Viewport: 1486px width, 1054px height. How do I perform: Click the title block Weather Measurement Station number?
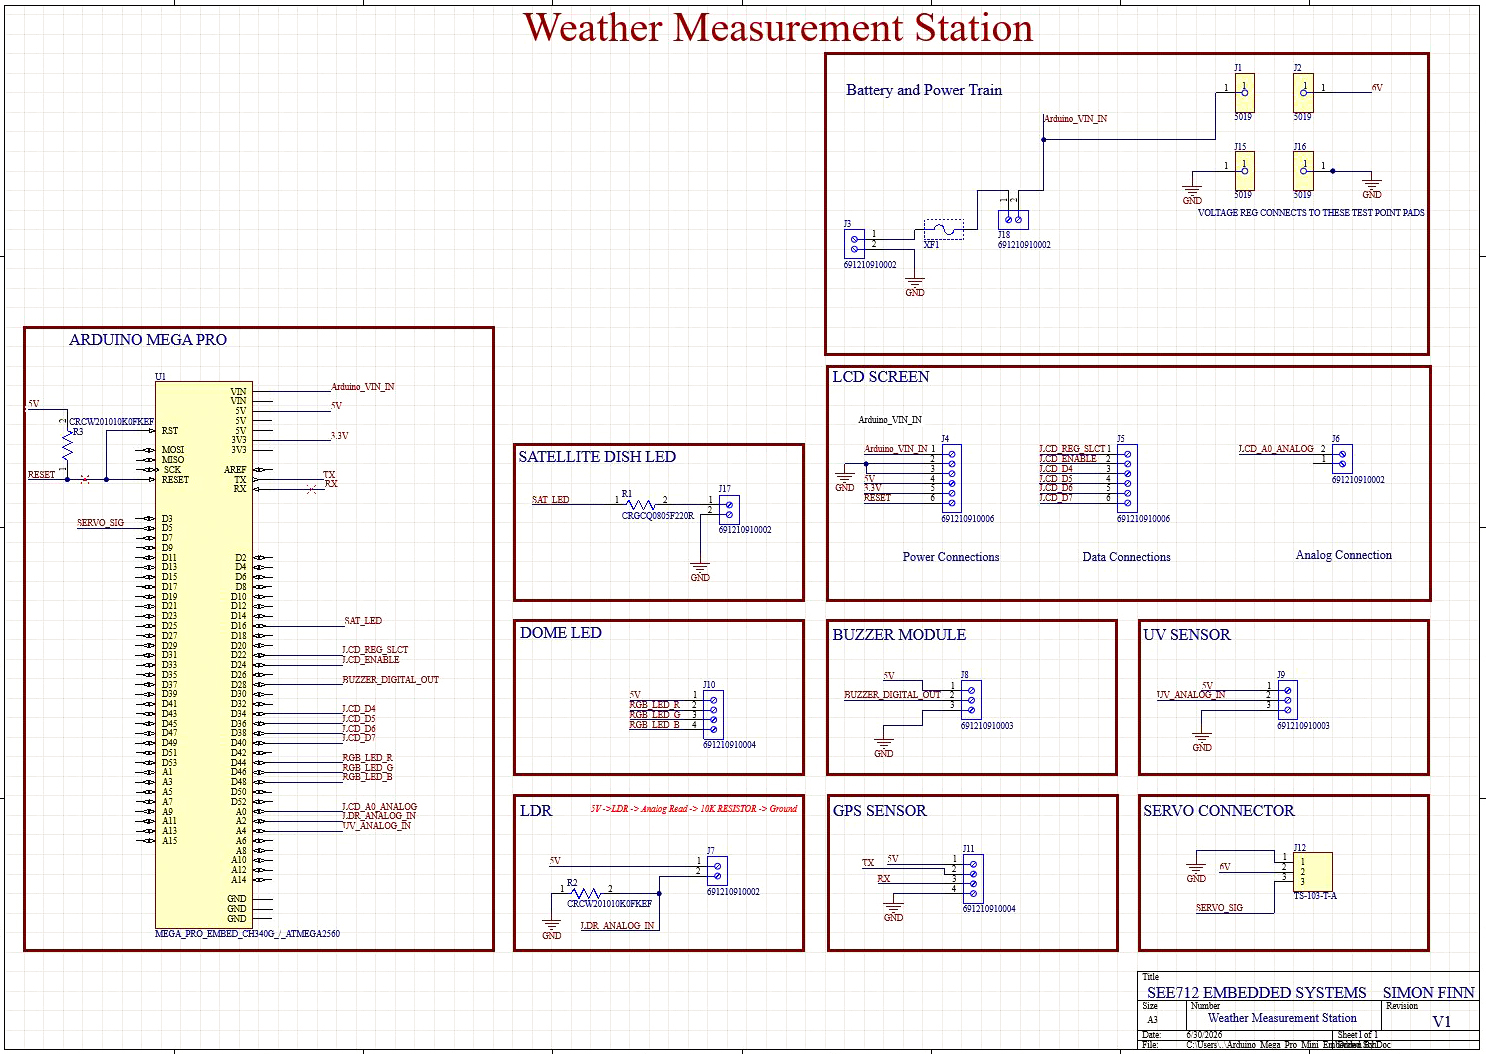click(1282, 1018)
